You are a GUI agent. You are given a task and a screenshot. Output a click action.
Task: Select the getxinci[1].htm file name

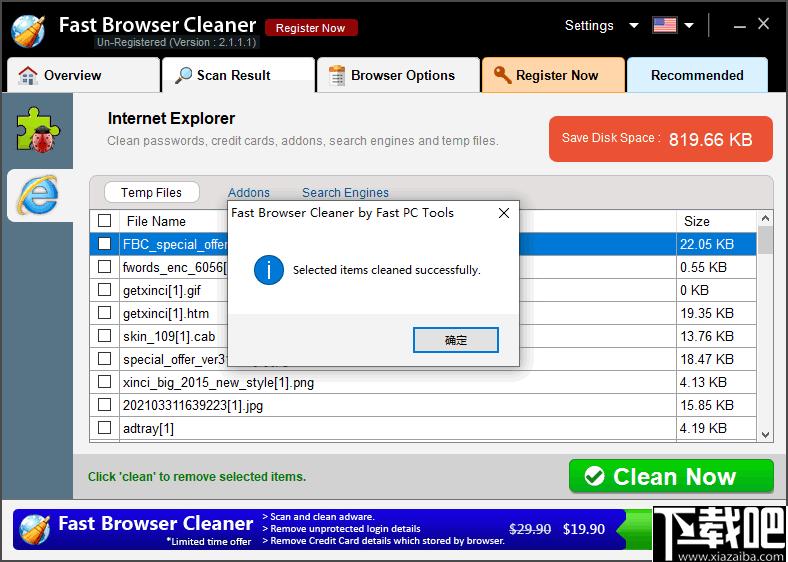(x=166, y=314)
